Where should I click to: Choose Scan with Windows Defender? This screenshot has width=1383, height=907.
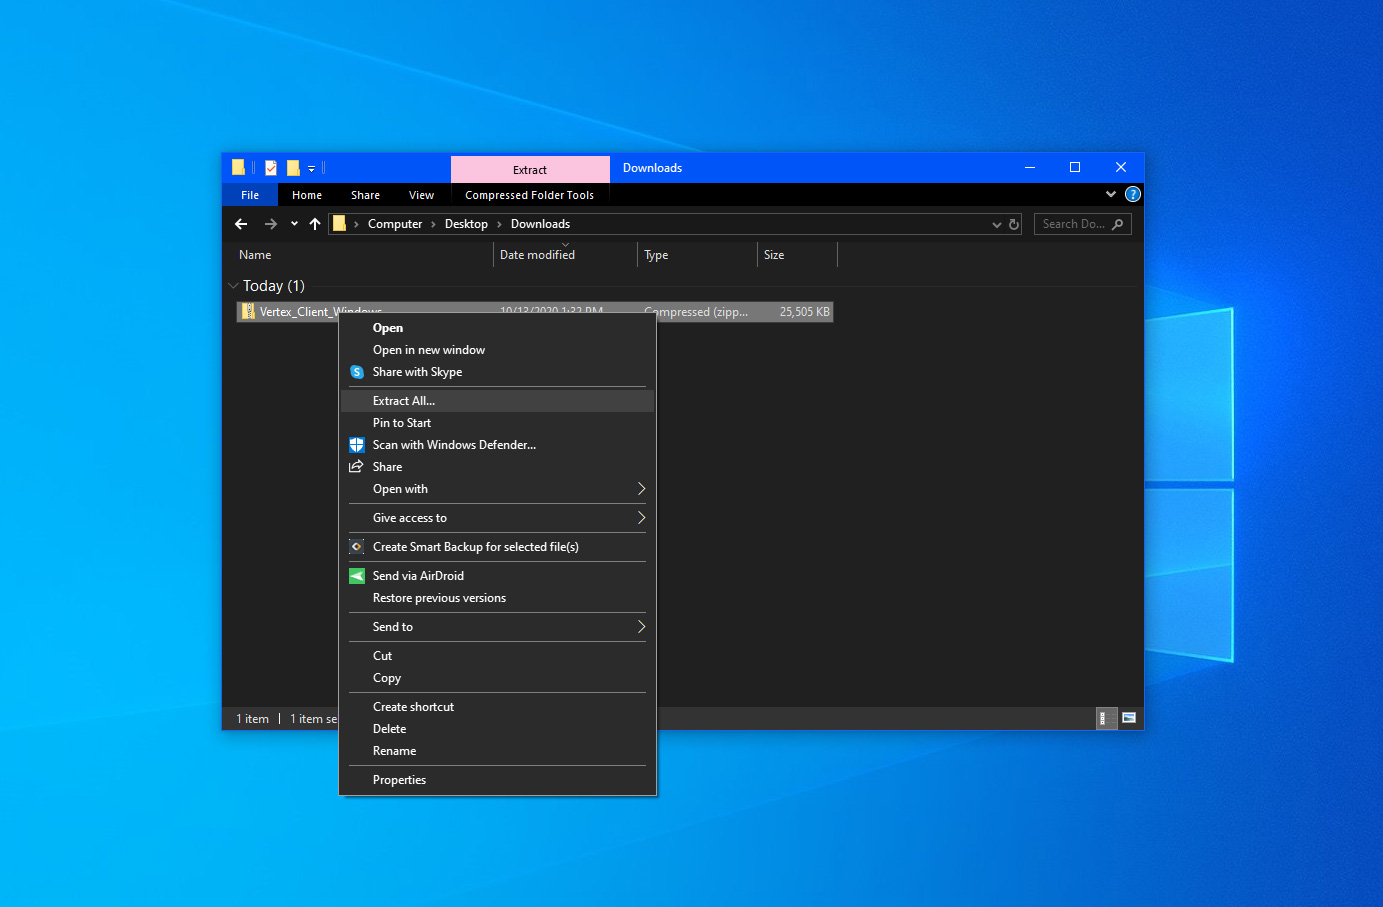[454, 445]
